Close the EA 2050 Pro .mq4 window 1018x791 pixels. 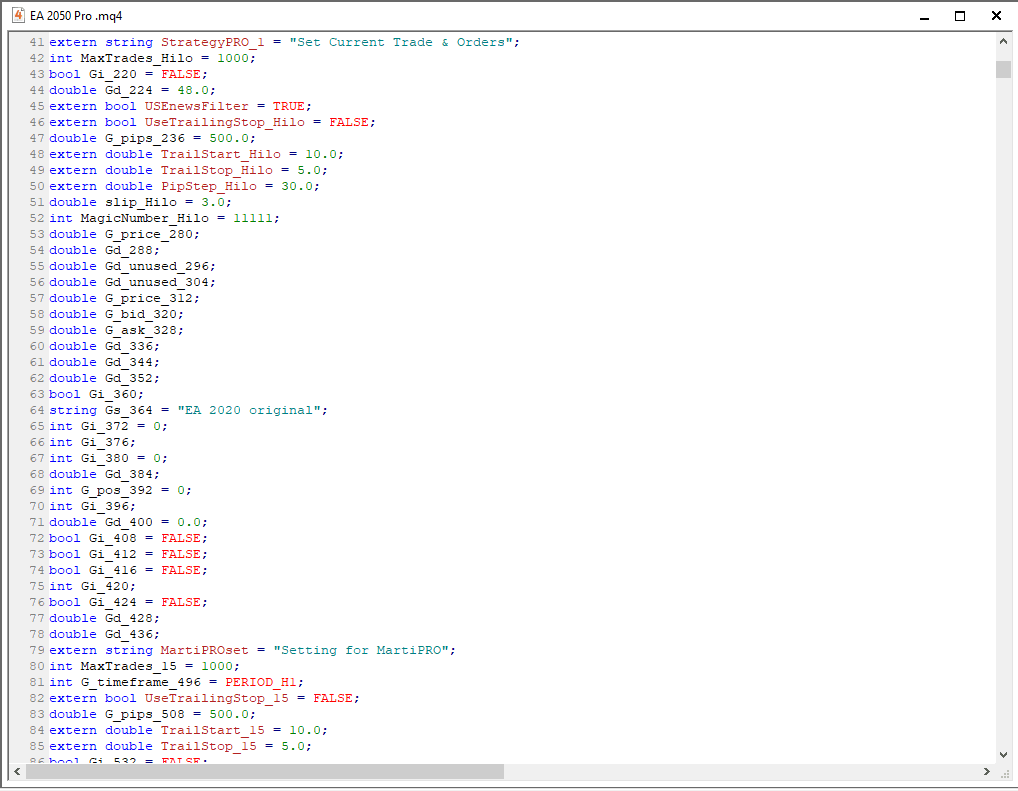pyautogui.click(x=997, y=16)
